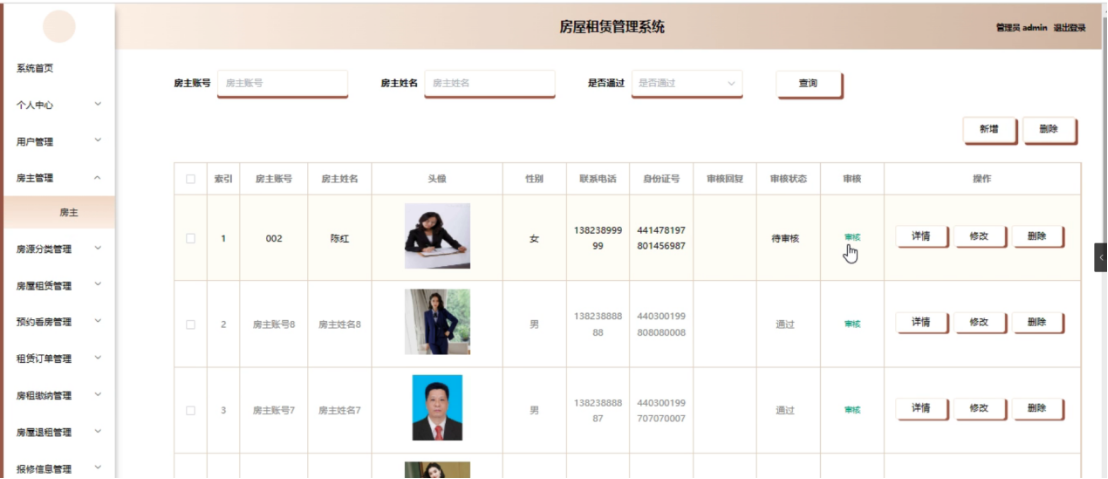The image size is (1108, 479).
Task: Select the 房主 submenu item
Action: (59, 212)
